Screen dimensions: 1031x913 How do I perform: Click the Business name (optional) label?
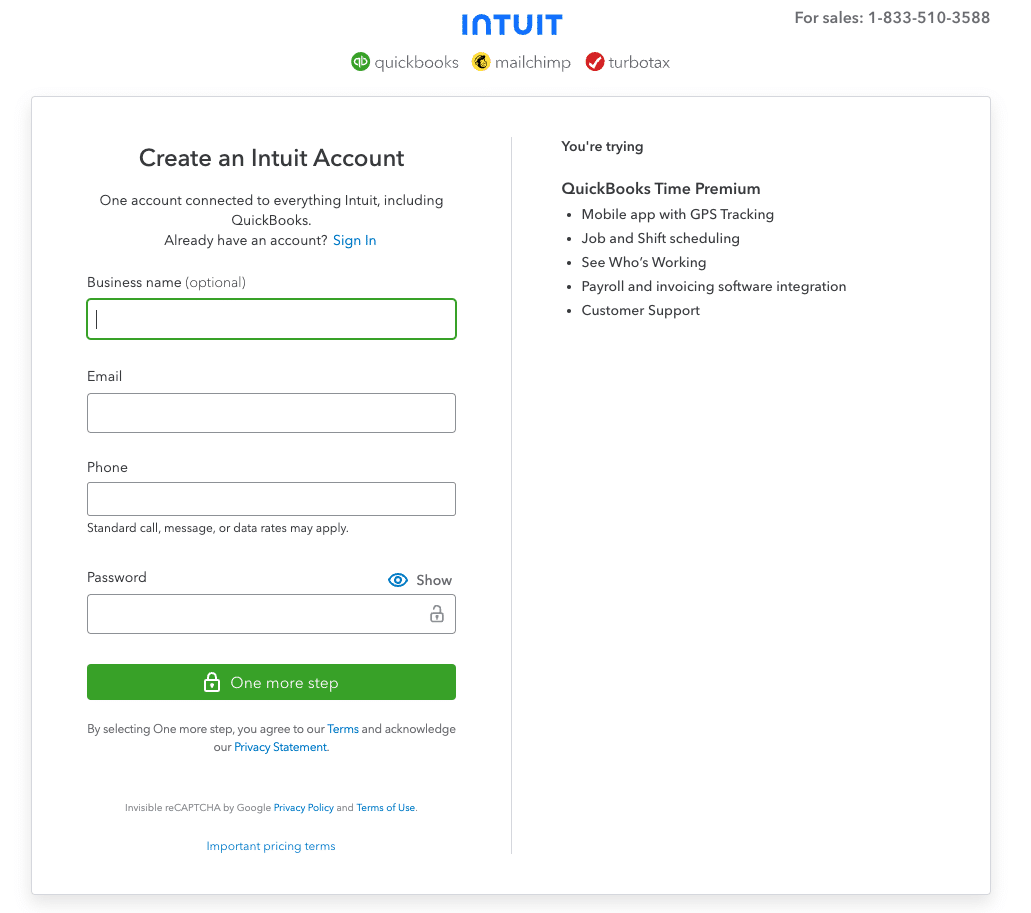166,283
